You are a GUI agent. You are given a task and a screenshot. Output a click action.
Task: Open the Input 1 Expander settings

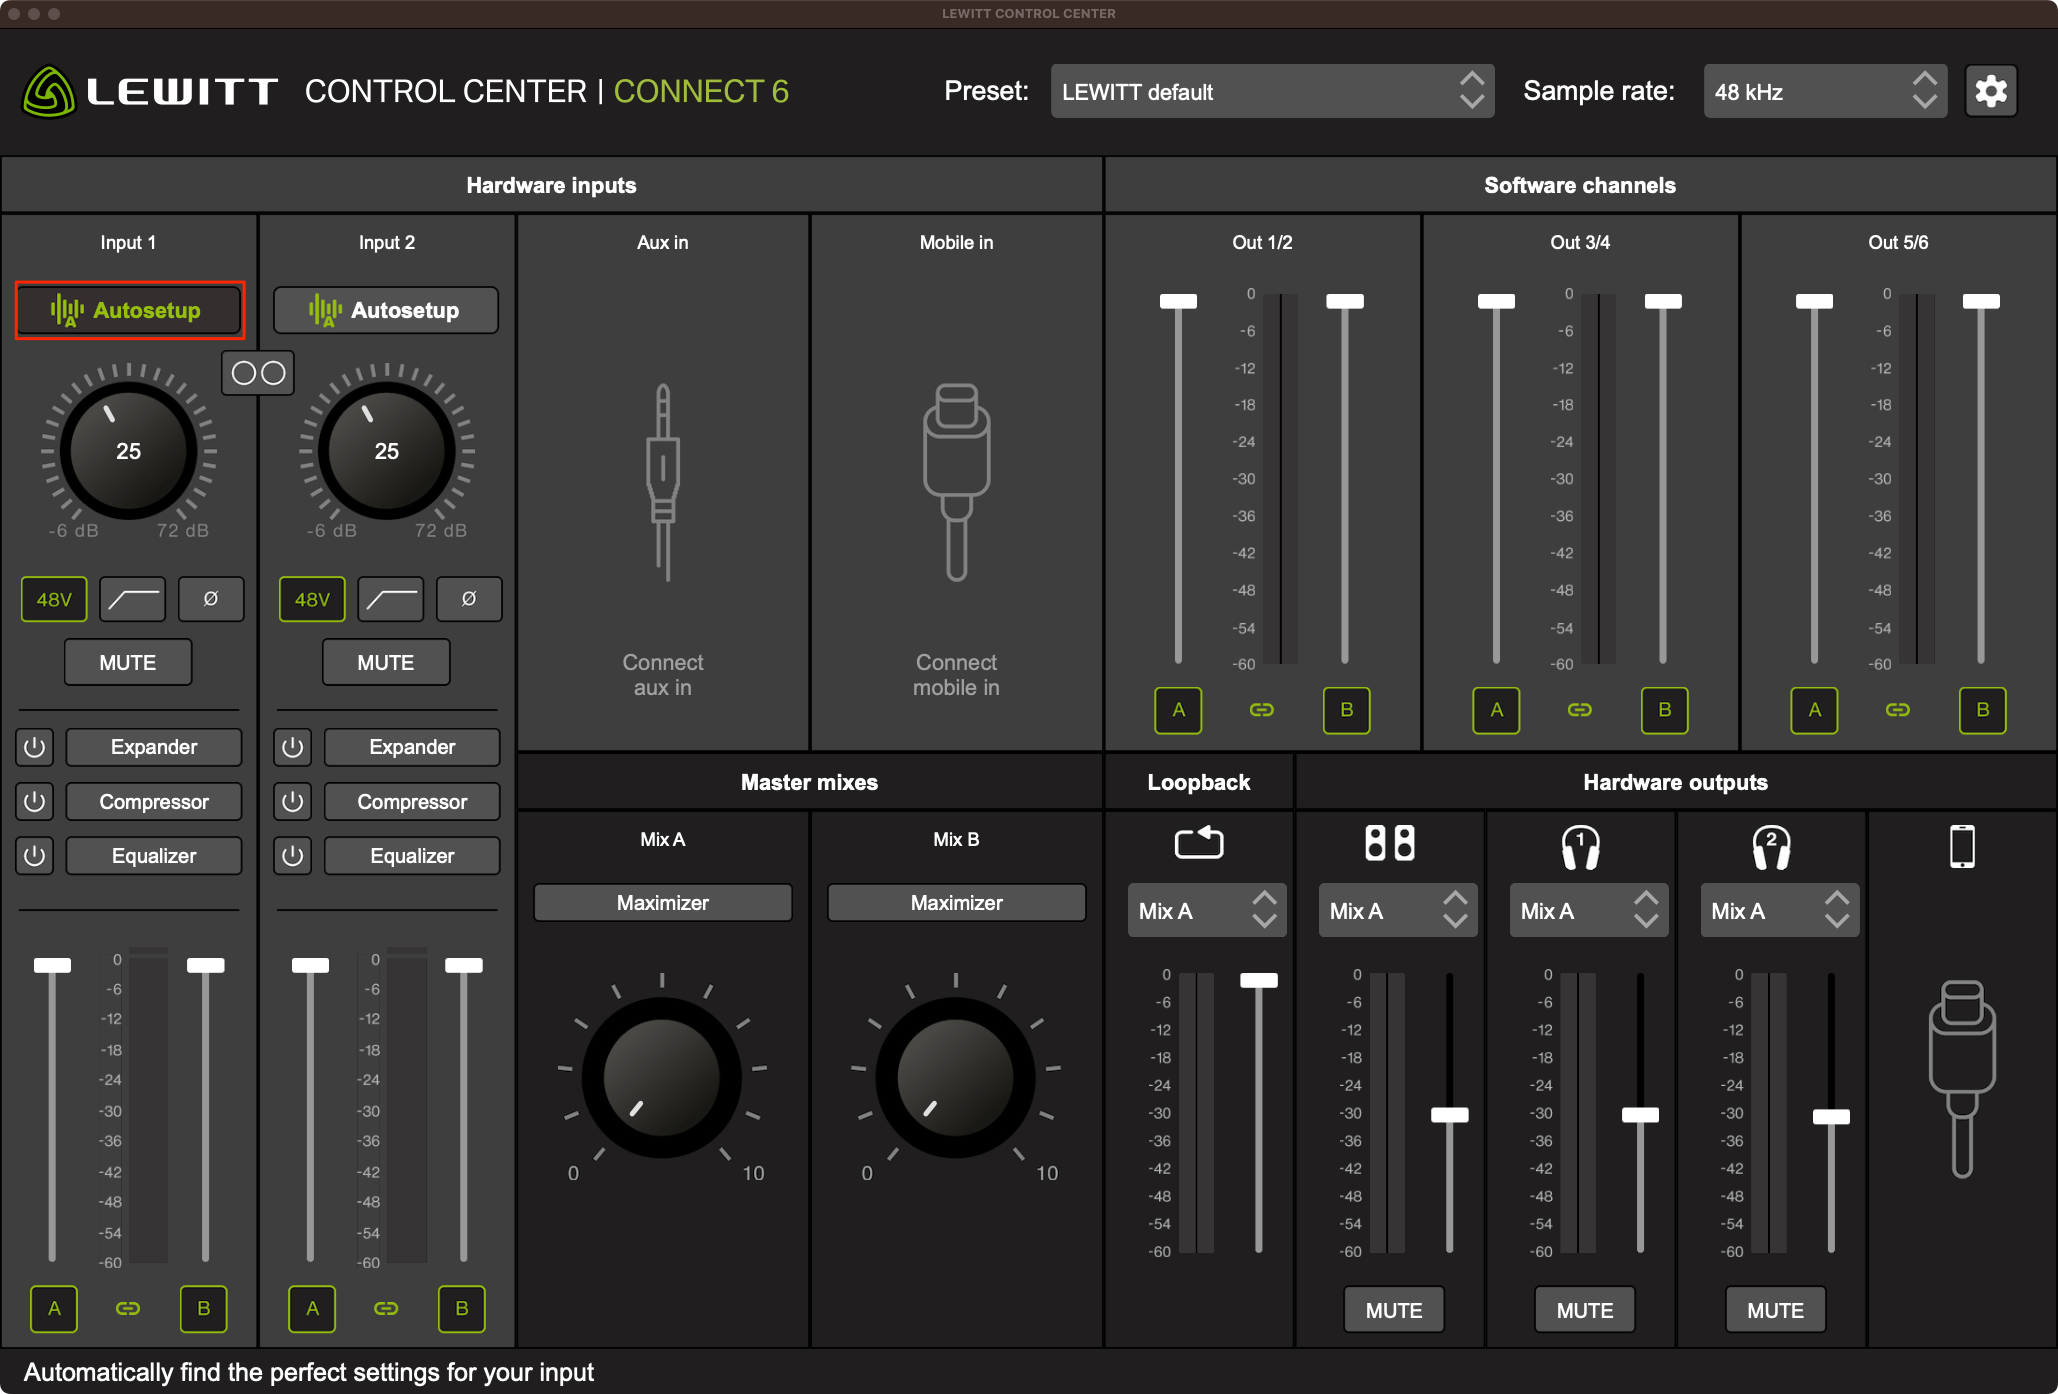tap(154, 747)
